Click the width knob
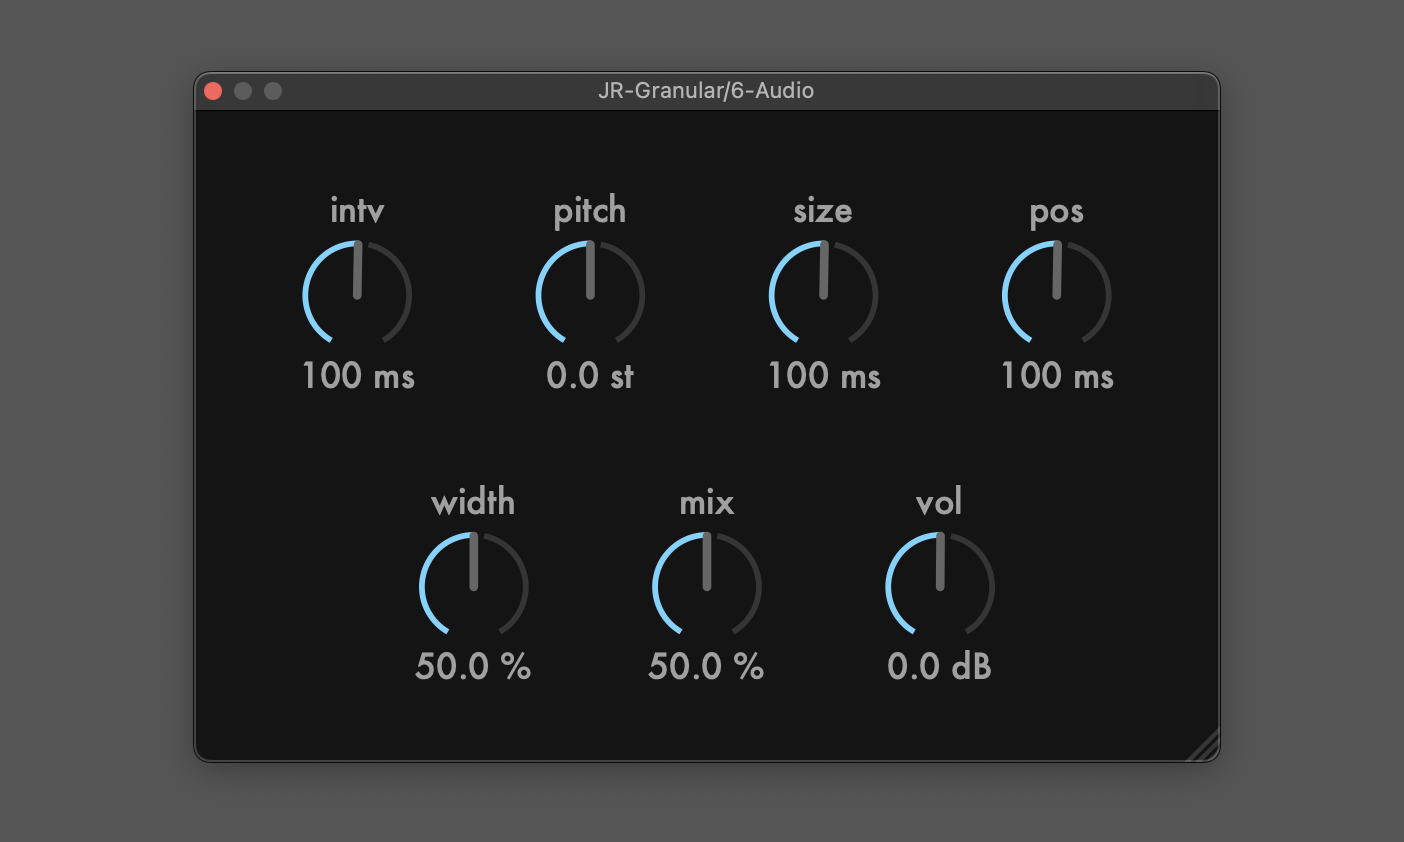 473,584
